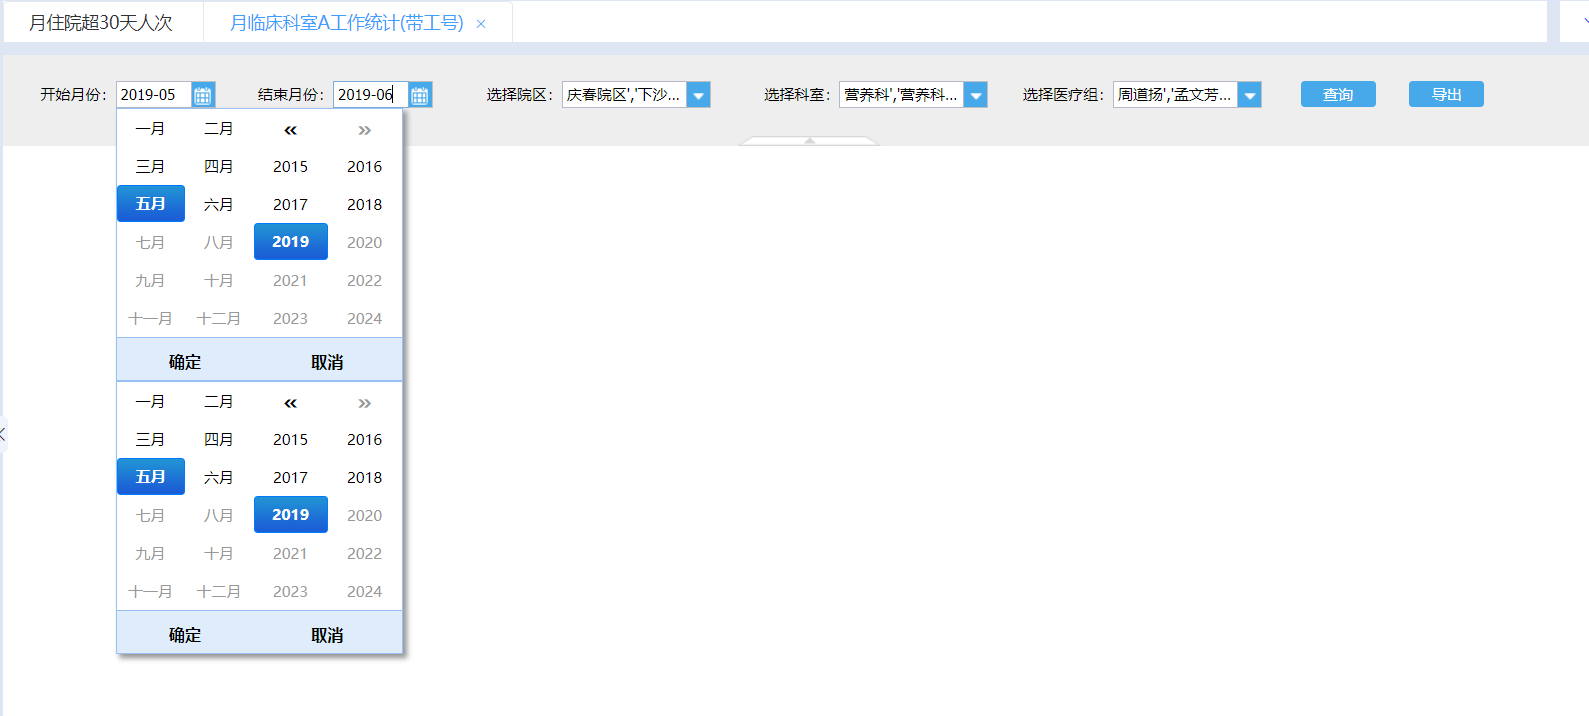Choose 一月 in the lower month picker

tap(150, 402)
